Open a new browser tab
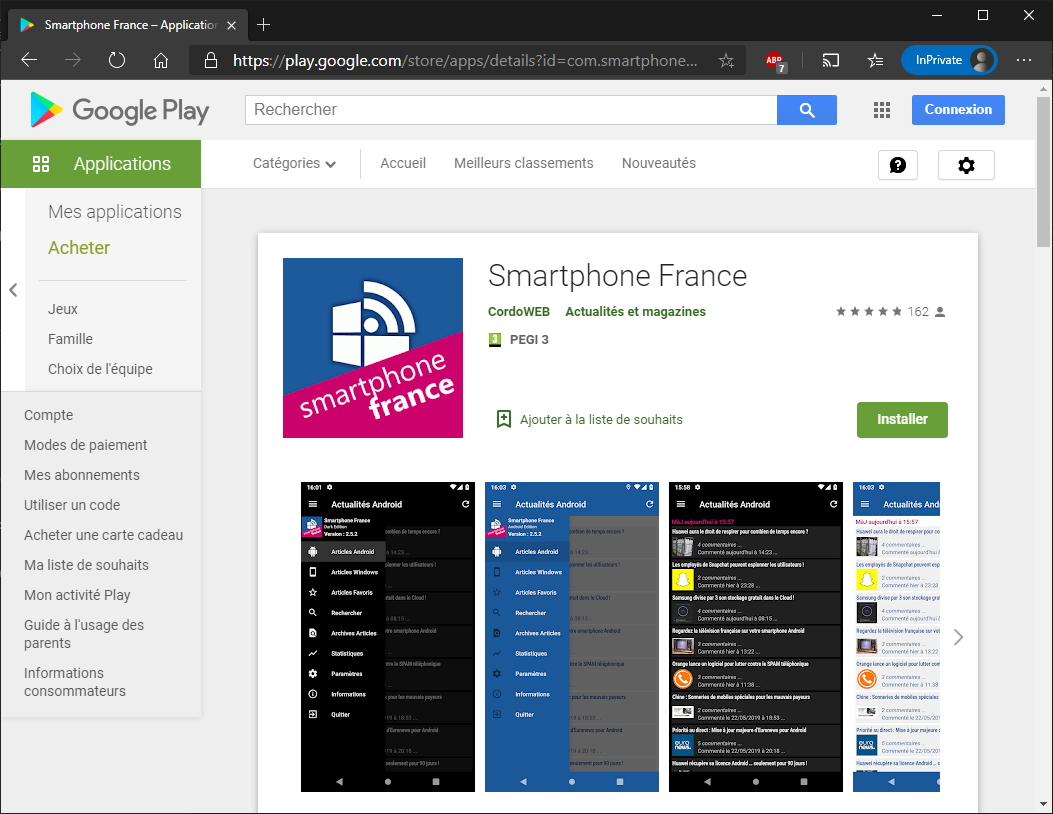This screenshot has width=1053, height=814. click(x=263, y=25)
